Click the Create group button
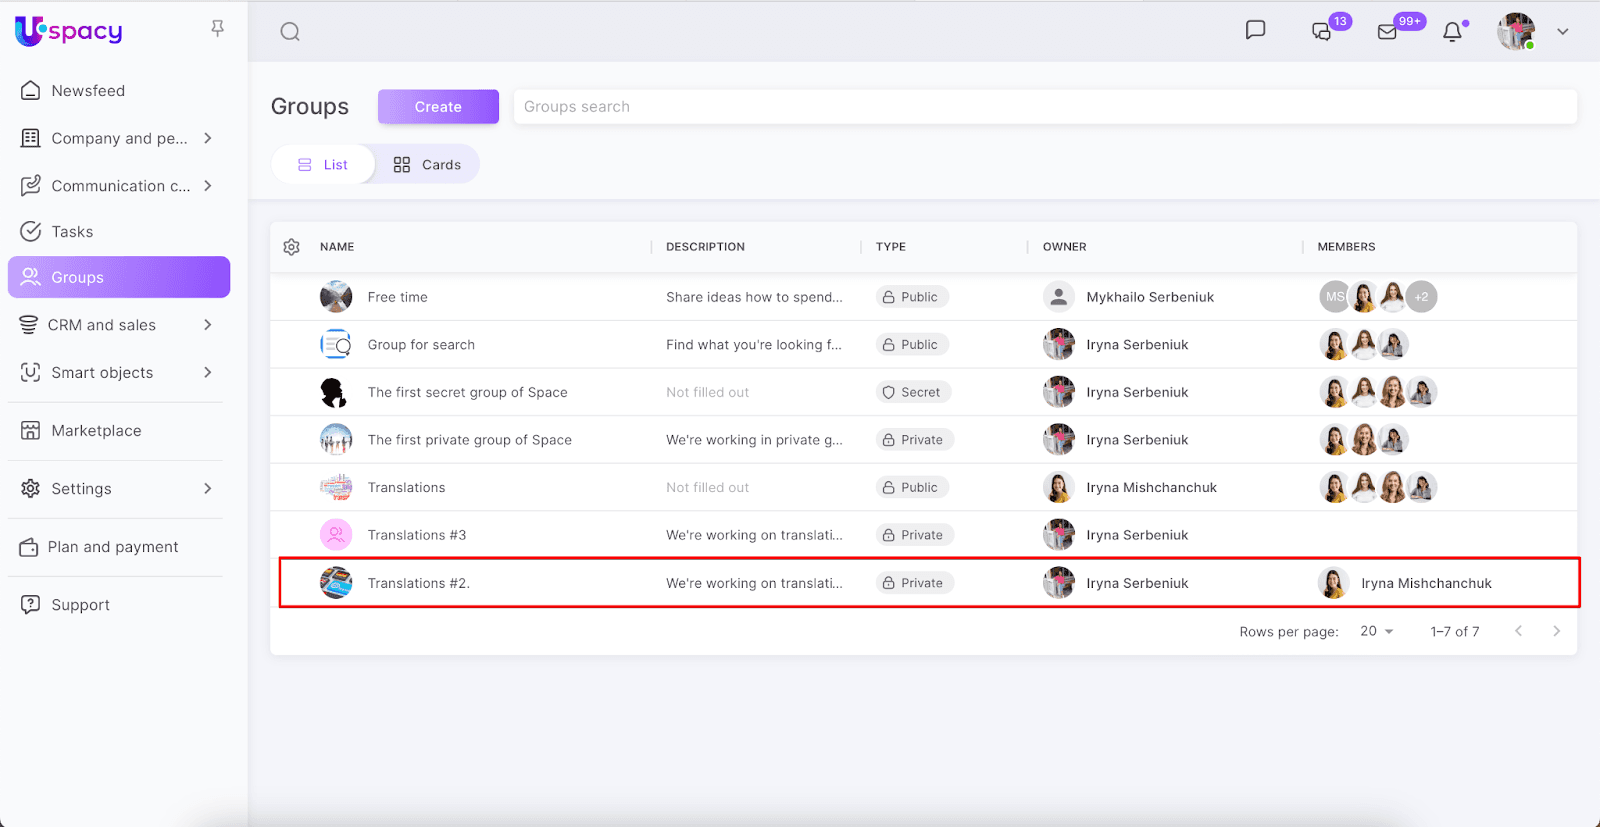Viewport: 1600px width, 827px height. pyautogui.click(x=438, y=107)
